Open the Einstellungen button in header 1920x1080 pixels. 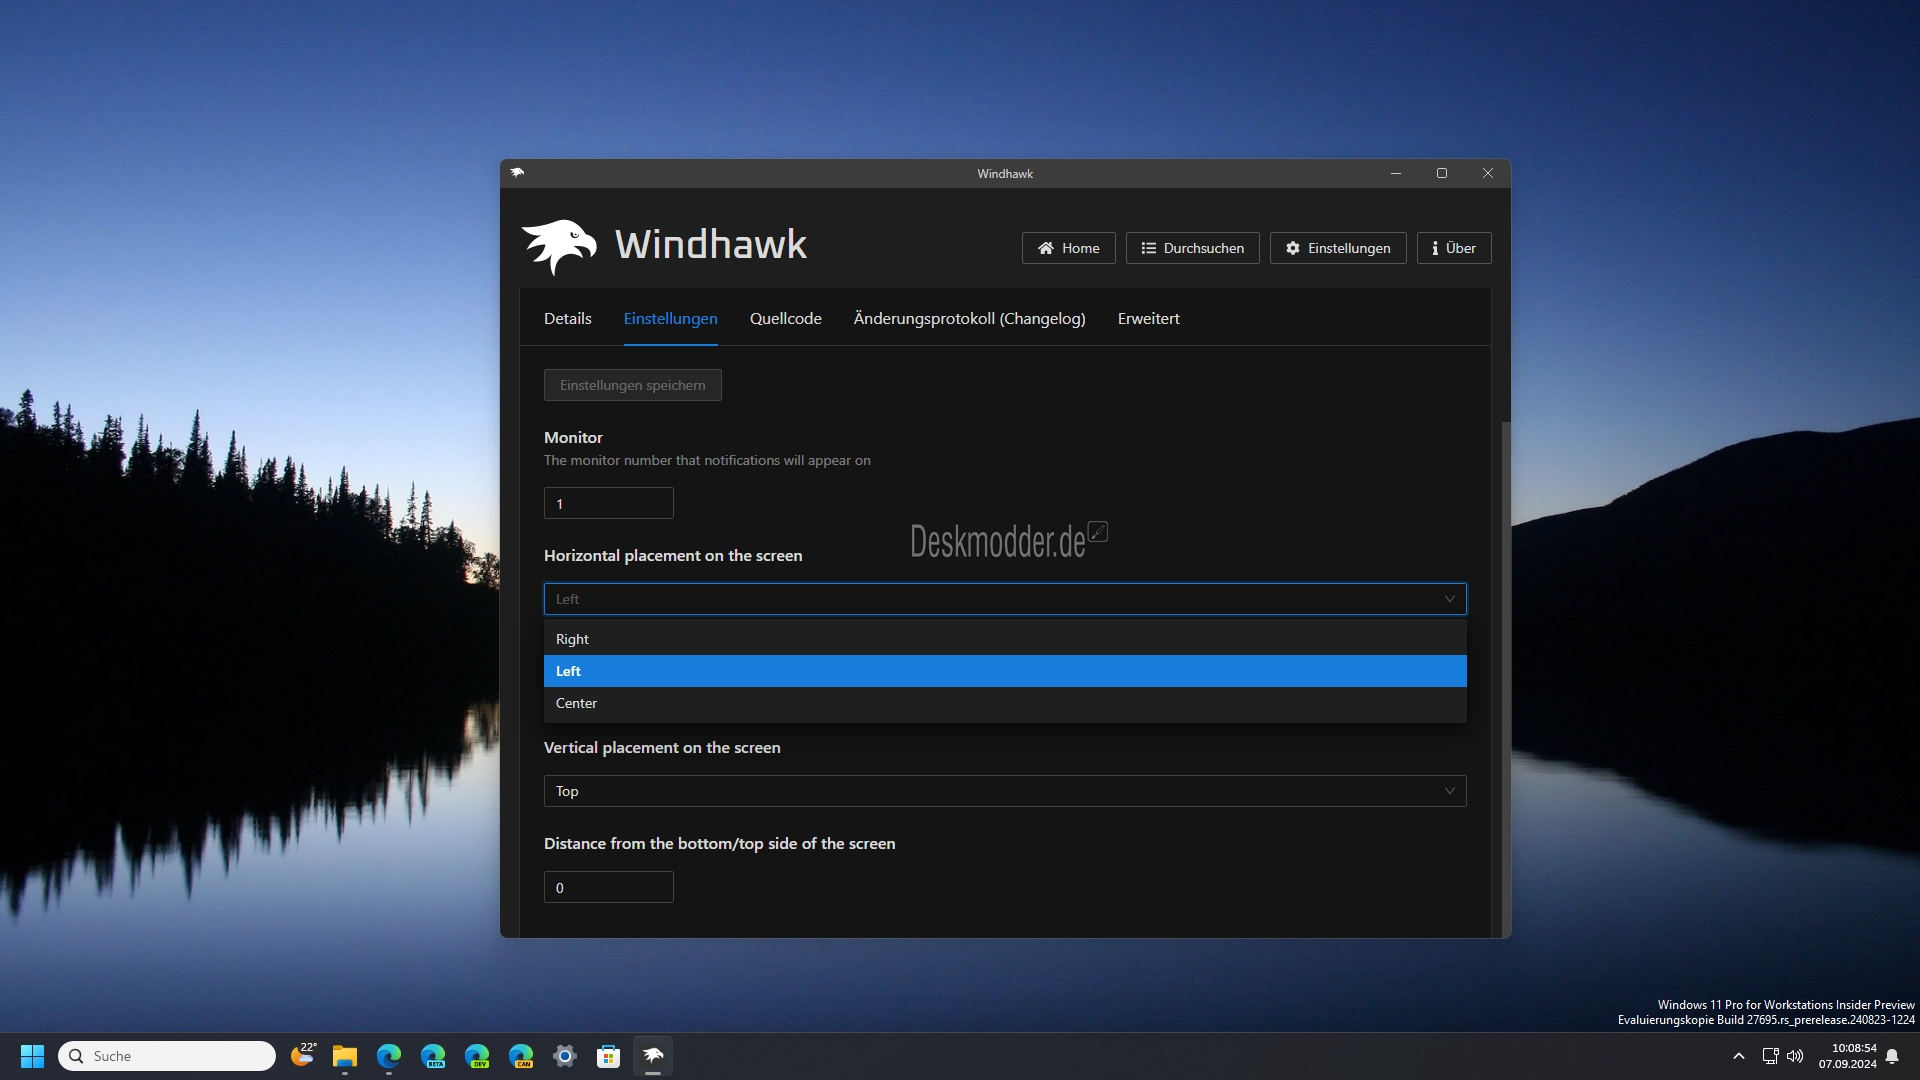[x=1337, y=248]
